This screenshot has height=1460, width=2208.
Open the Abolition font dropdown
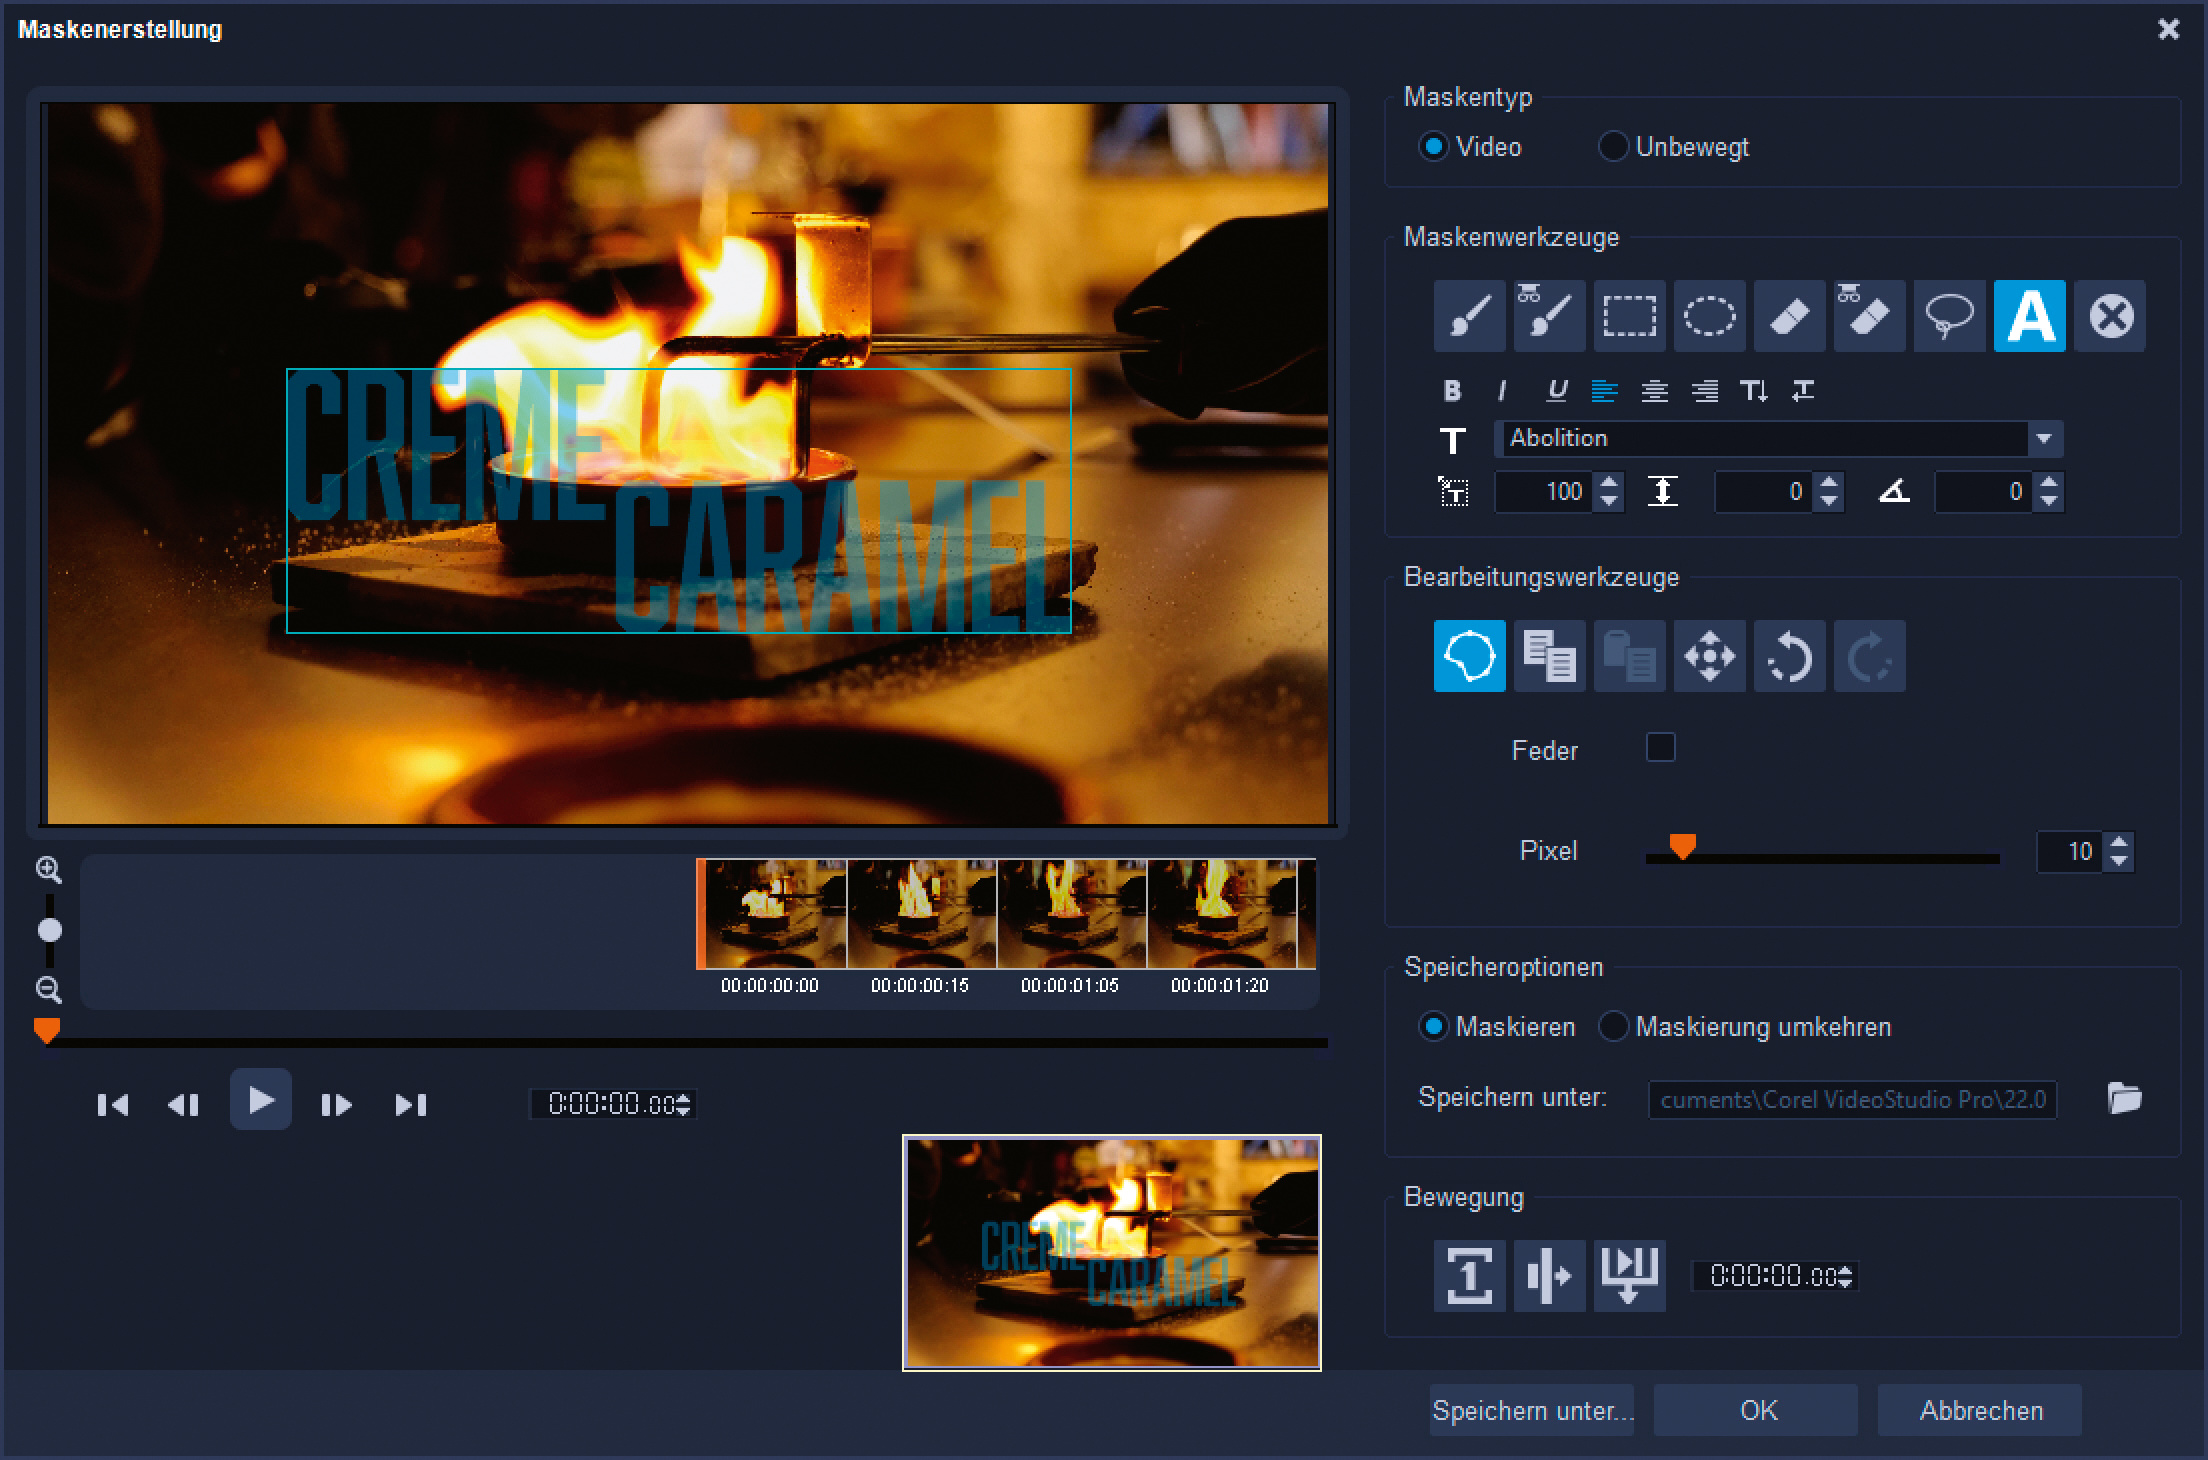(x=2044, y=439)
